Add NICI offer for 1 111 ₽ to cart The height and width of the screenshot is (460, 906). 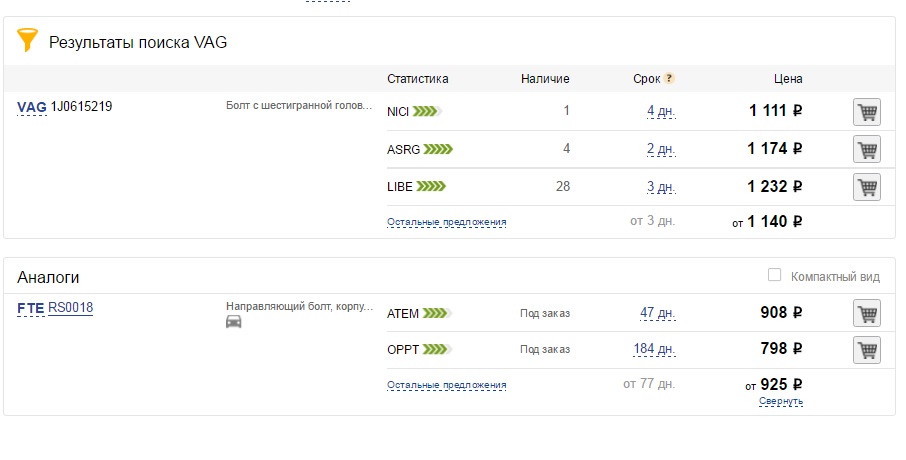(867, 112)
